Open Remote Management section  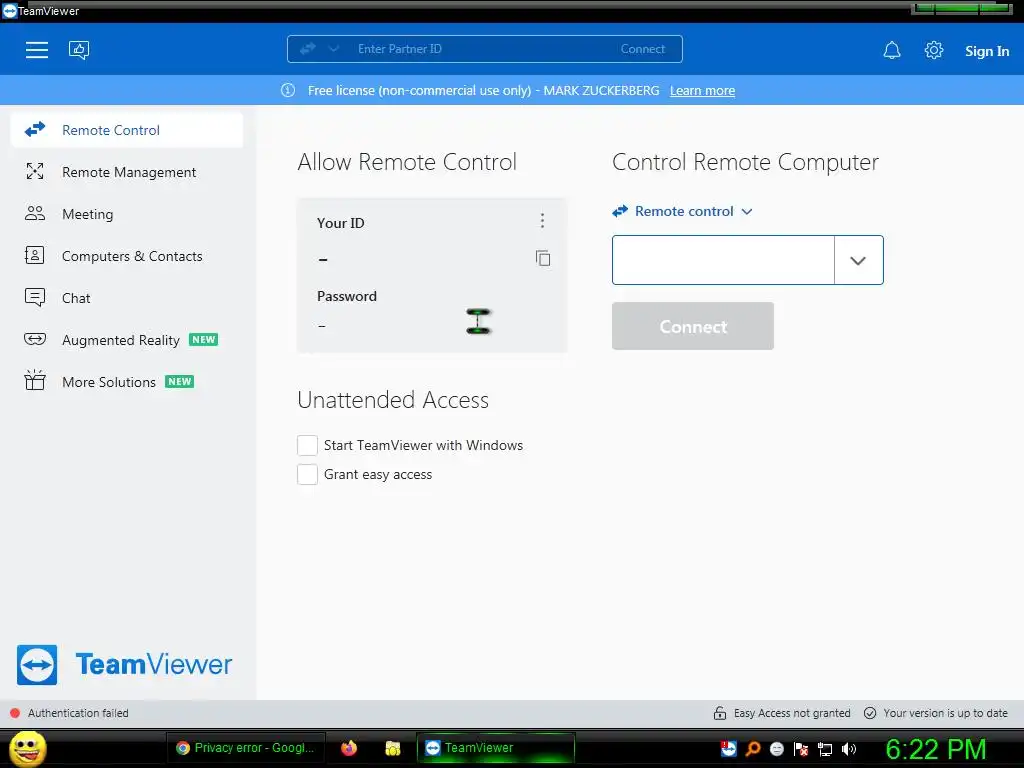127,172
